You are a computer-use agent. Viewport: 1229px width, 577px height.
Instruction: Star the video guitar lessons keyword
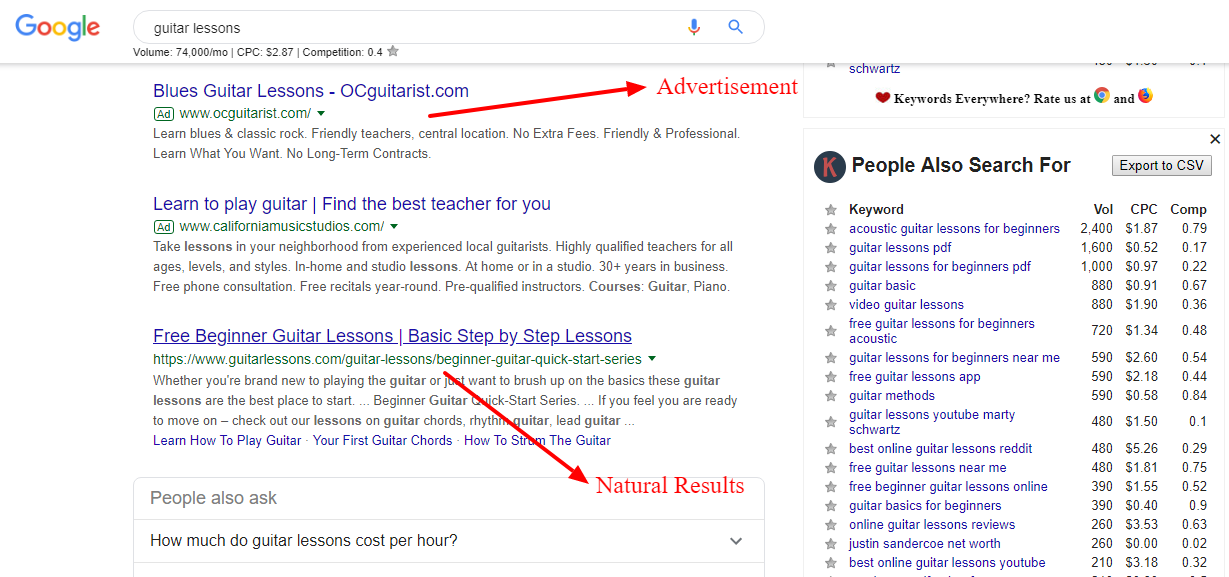coord(830,305)
